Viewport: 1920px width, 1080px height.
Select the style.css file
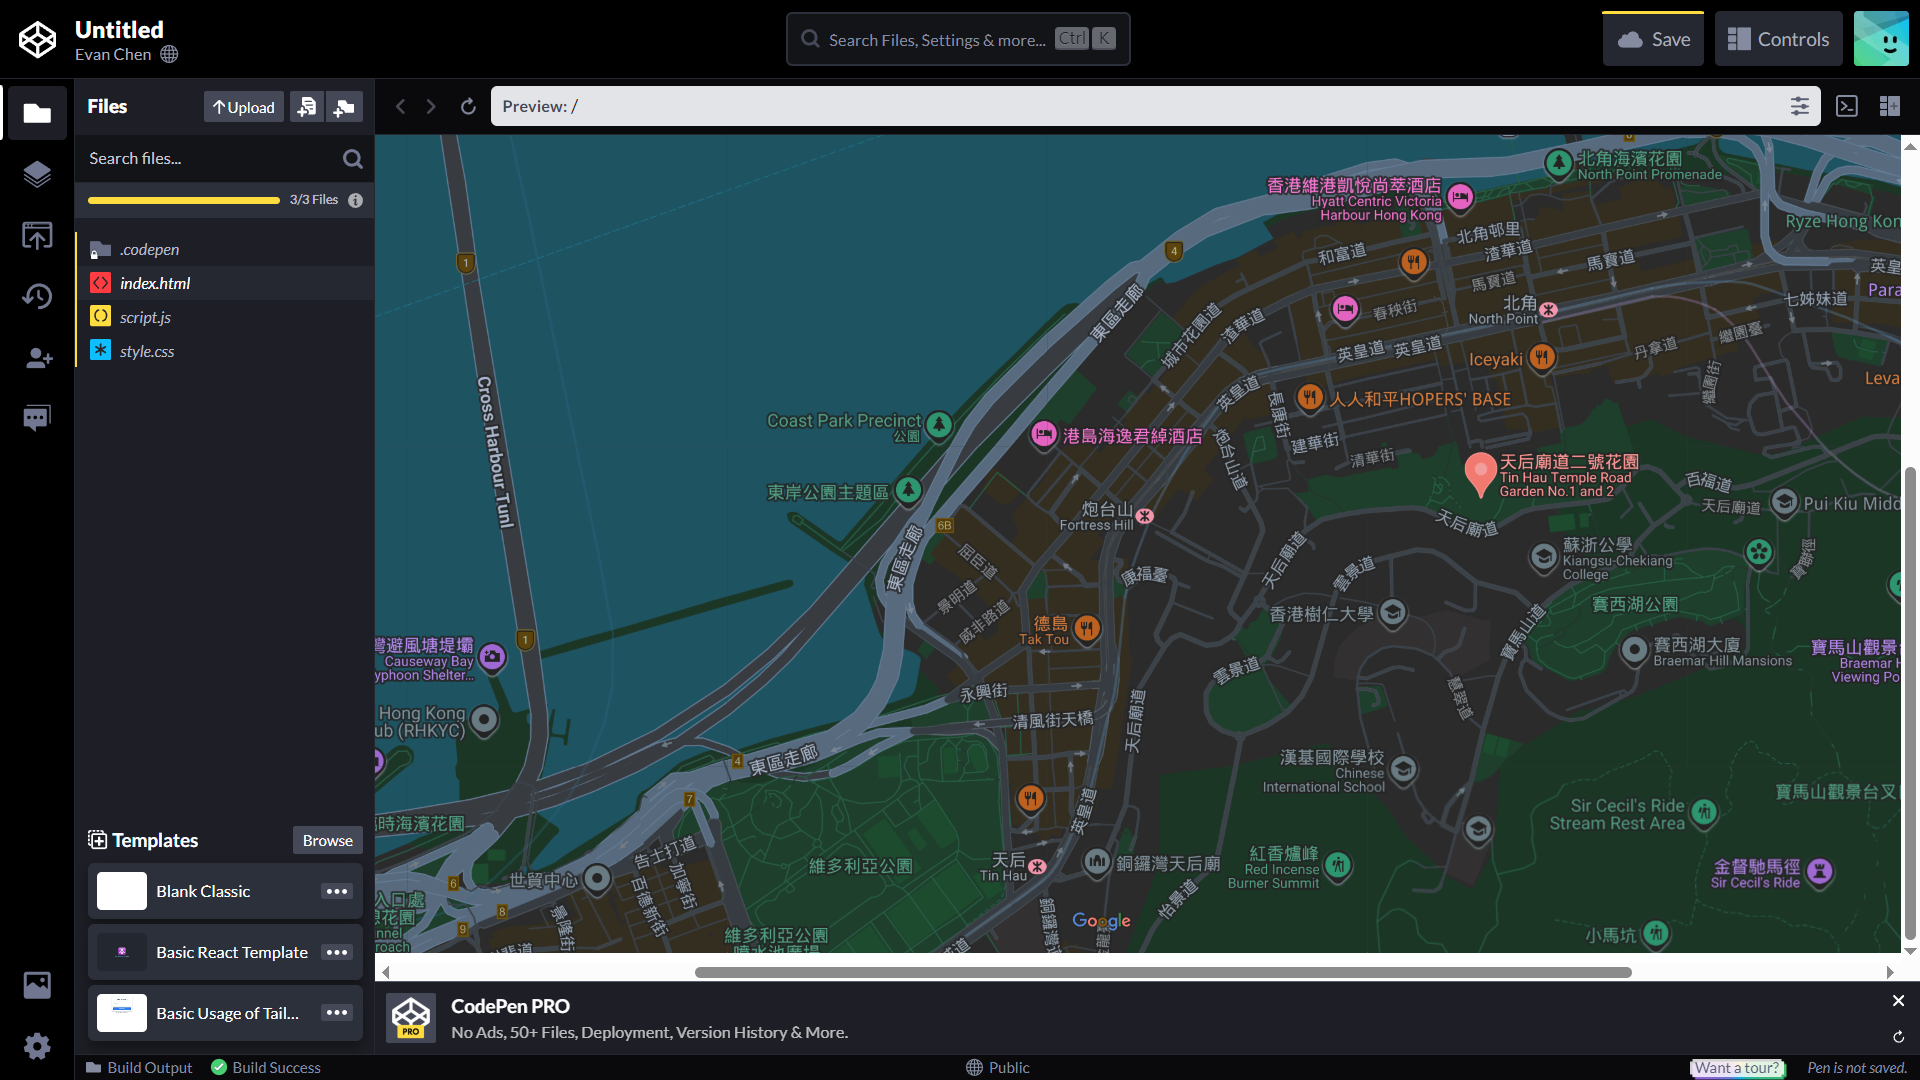coord(225,351)
